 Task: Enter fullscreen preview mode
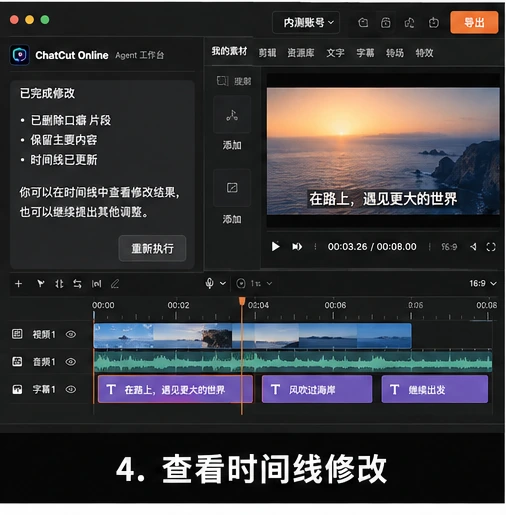(491, 247)
